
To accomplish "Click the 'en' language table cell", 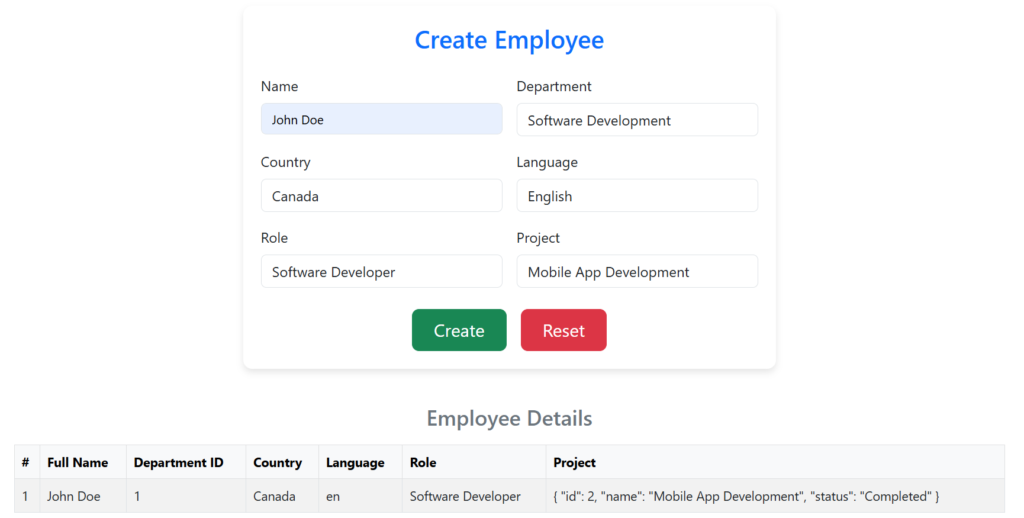I will click(x=360, y=496).
